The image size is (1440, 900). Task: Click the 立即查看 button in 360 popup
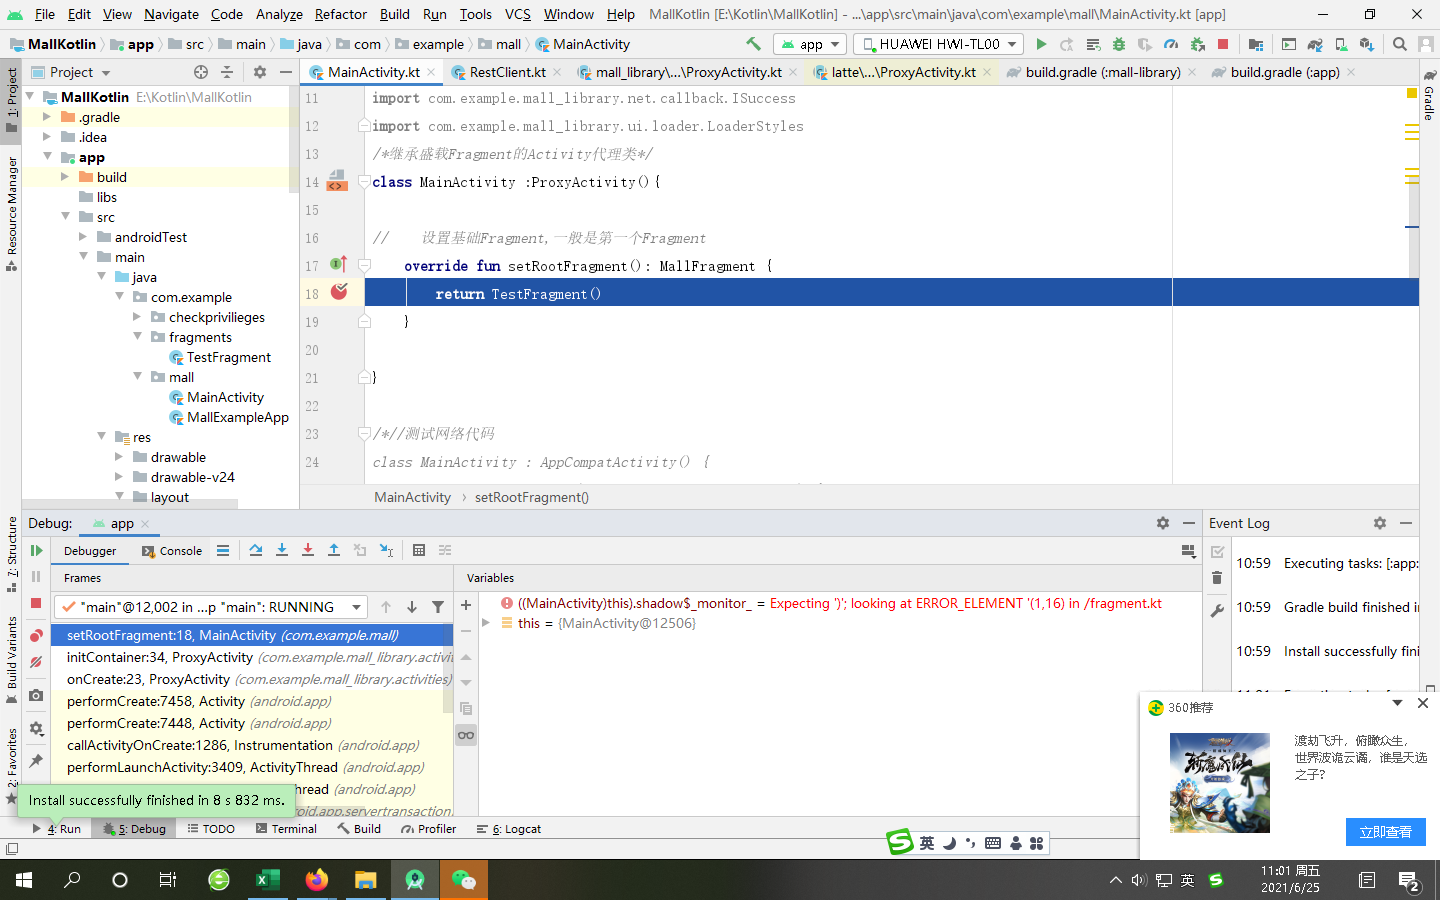[x=1385, y=832]
